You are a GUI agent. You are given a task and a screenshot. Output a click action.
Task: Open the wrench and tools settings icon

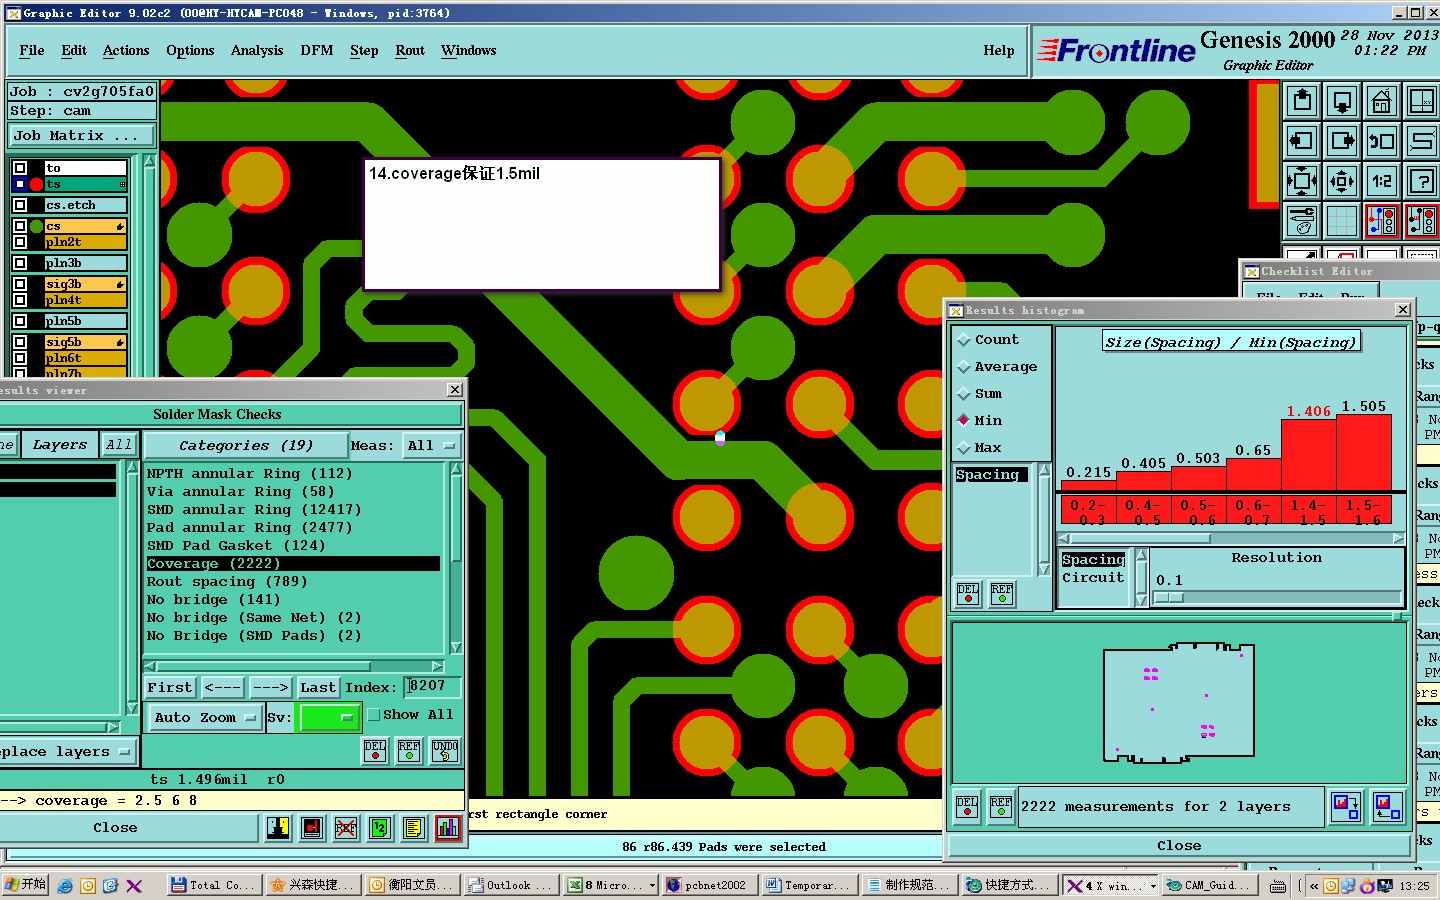(1302, 221)
